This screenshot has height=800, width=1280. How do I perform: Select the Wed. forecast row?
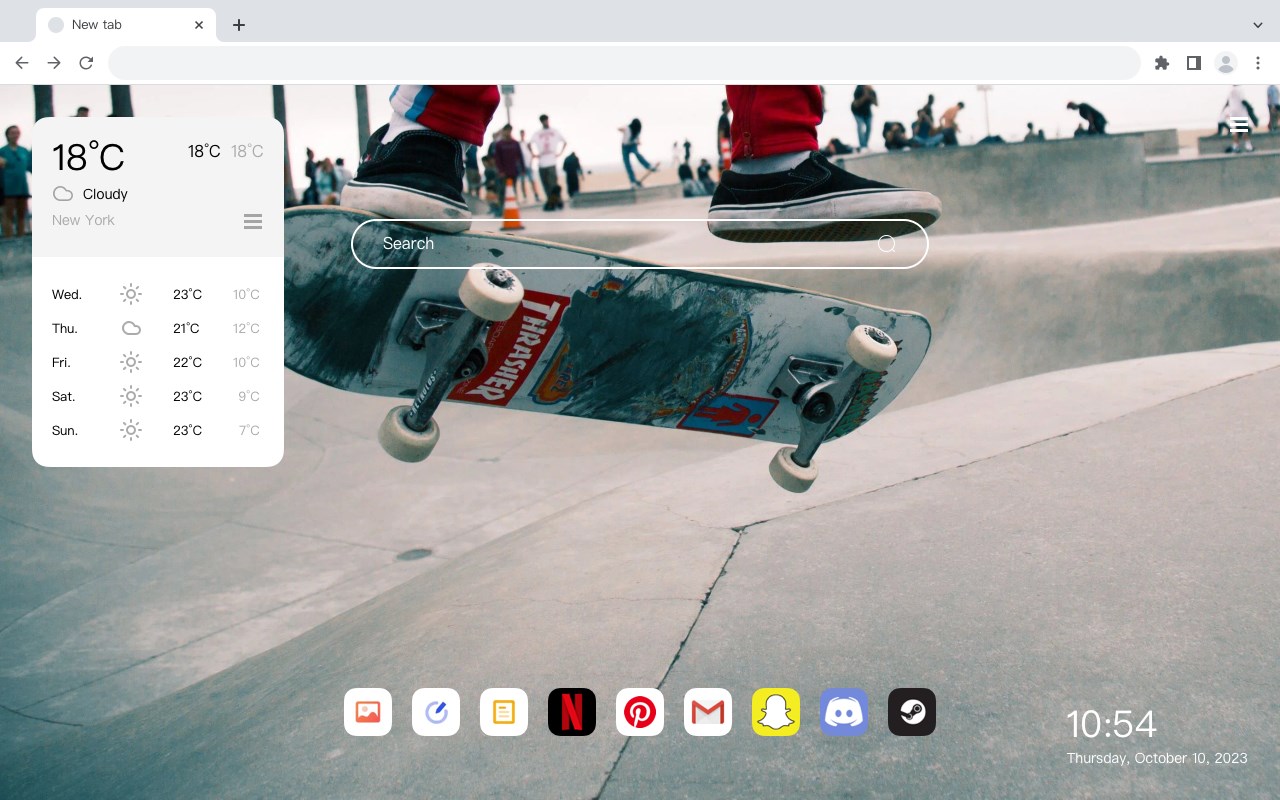(x=158, y=294)
